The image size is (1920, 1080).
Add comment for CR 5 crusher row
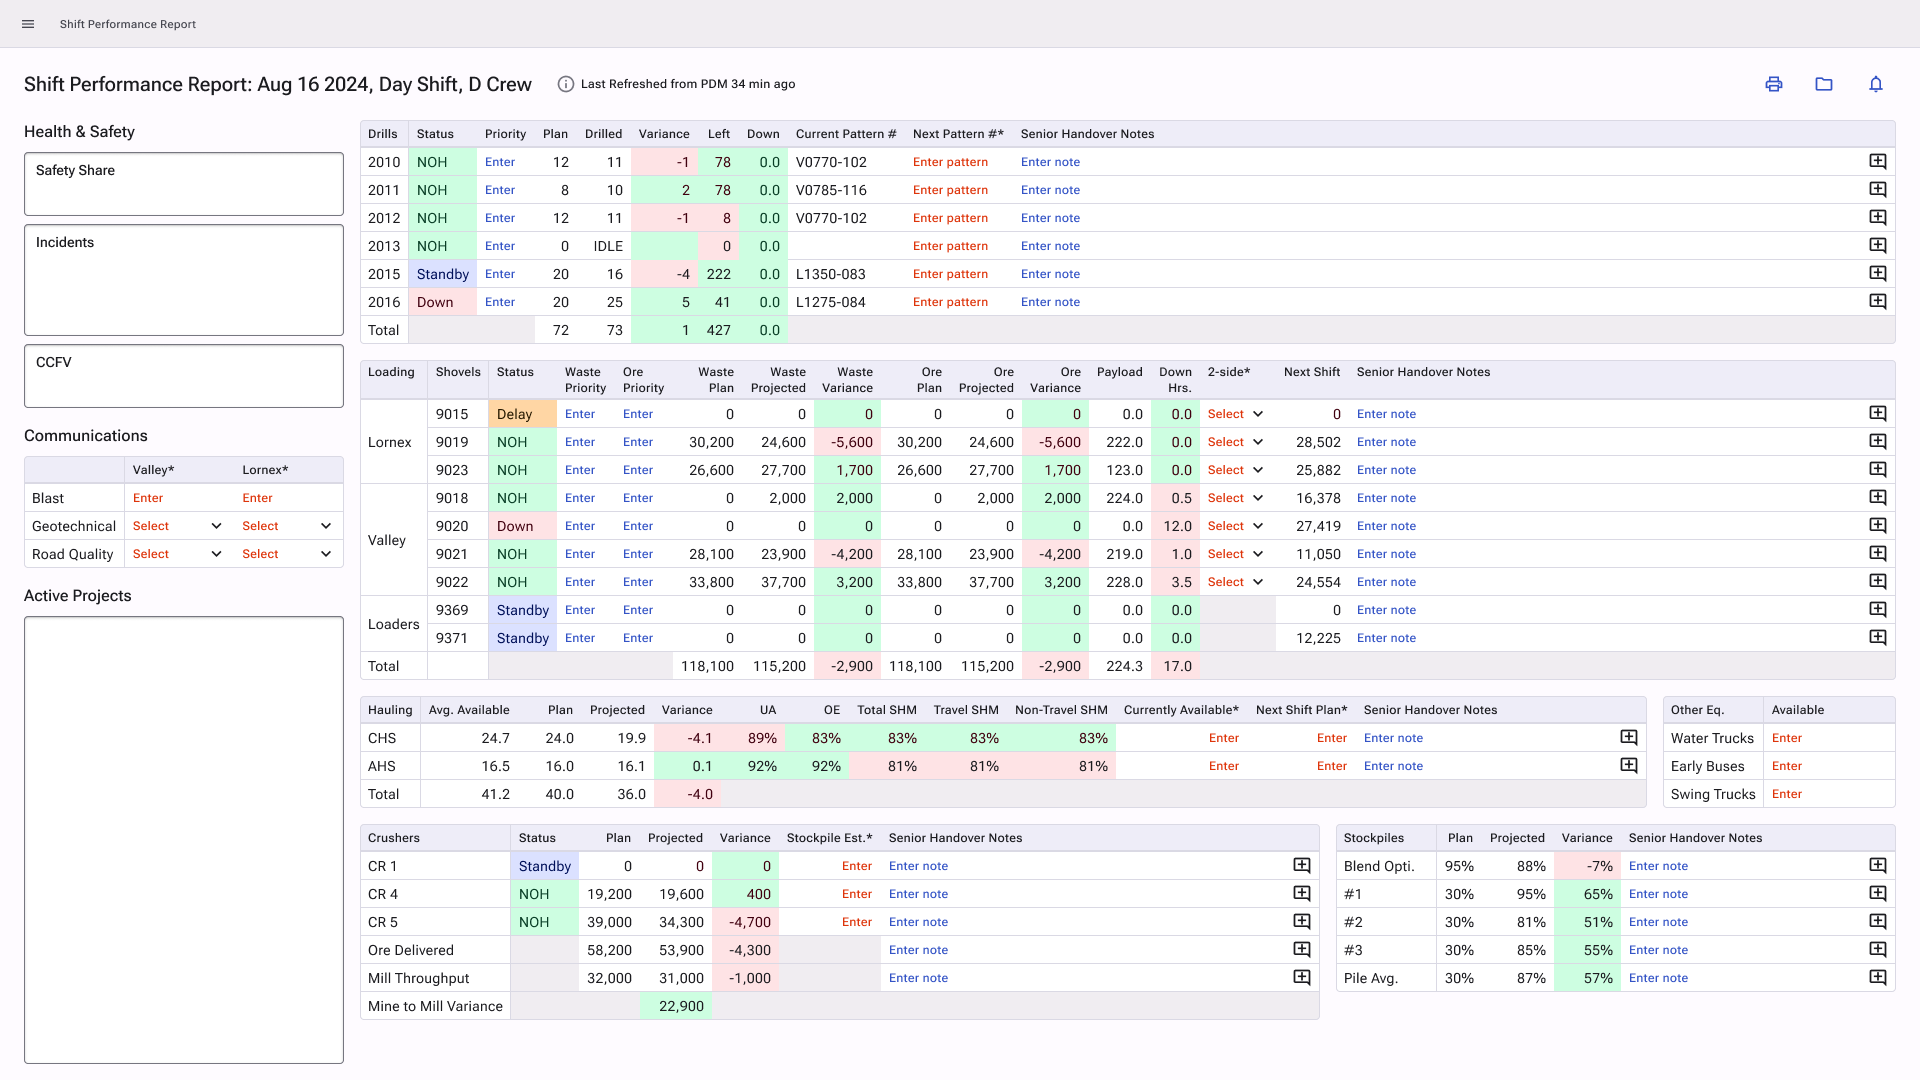[x=1302, y=922]
